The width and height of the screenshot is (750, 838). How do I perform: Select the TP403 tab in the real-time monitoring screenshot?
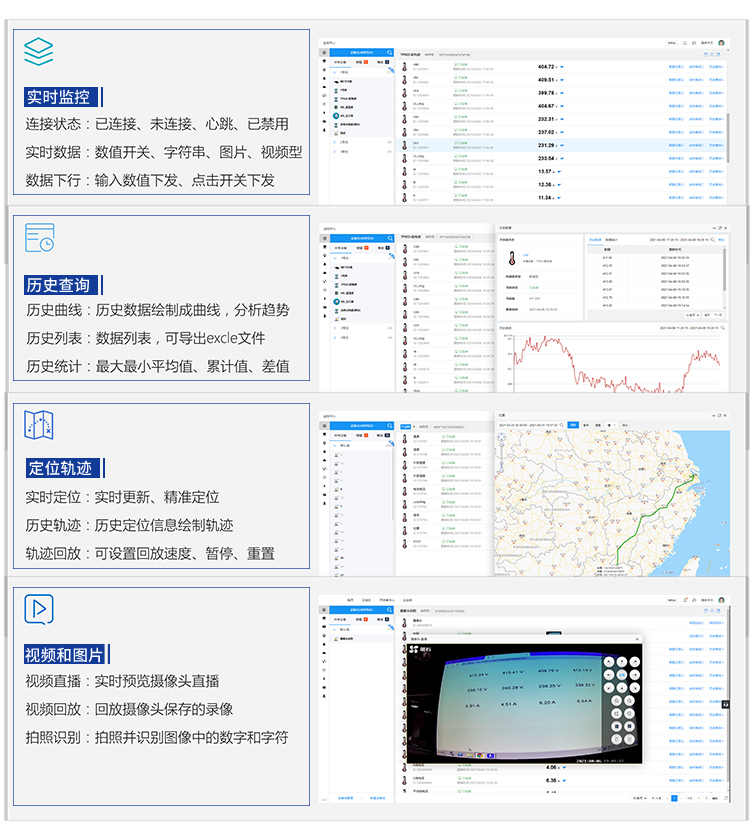pyautogui.click(x=409, y=53)
